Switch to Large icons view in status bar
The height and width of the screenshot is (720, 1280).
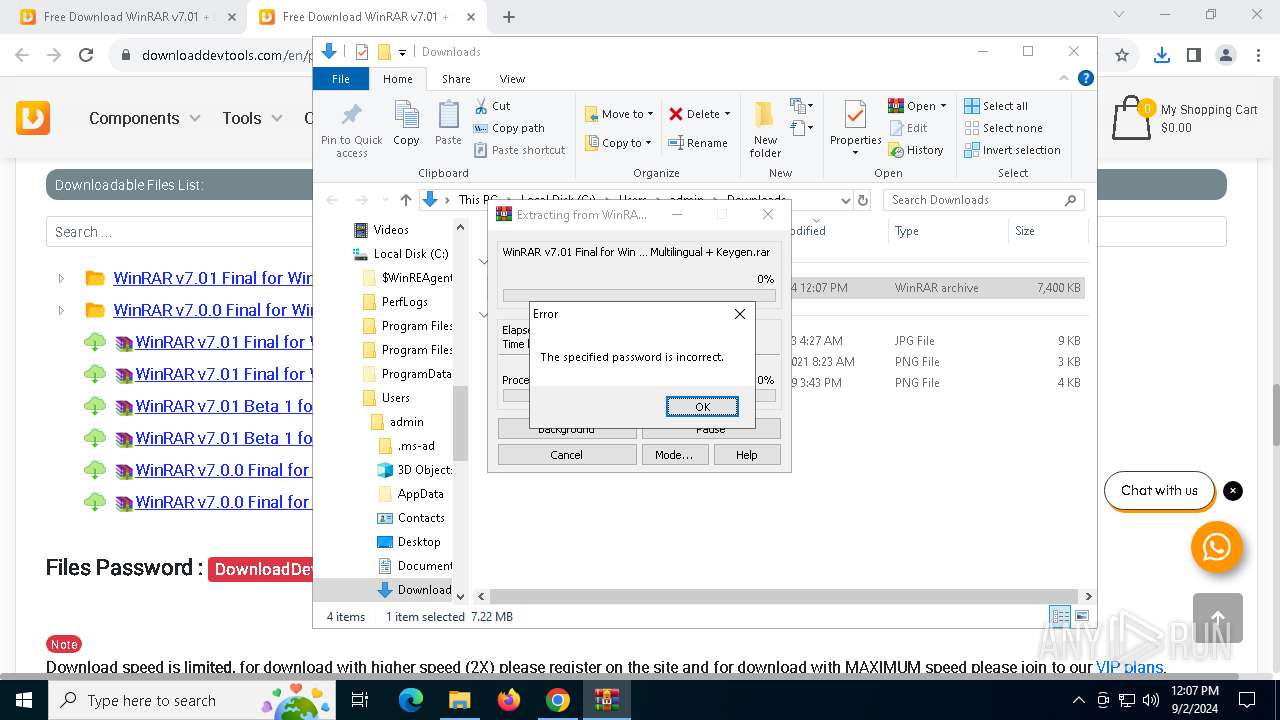click(1081, 616)
